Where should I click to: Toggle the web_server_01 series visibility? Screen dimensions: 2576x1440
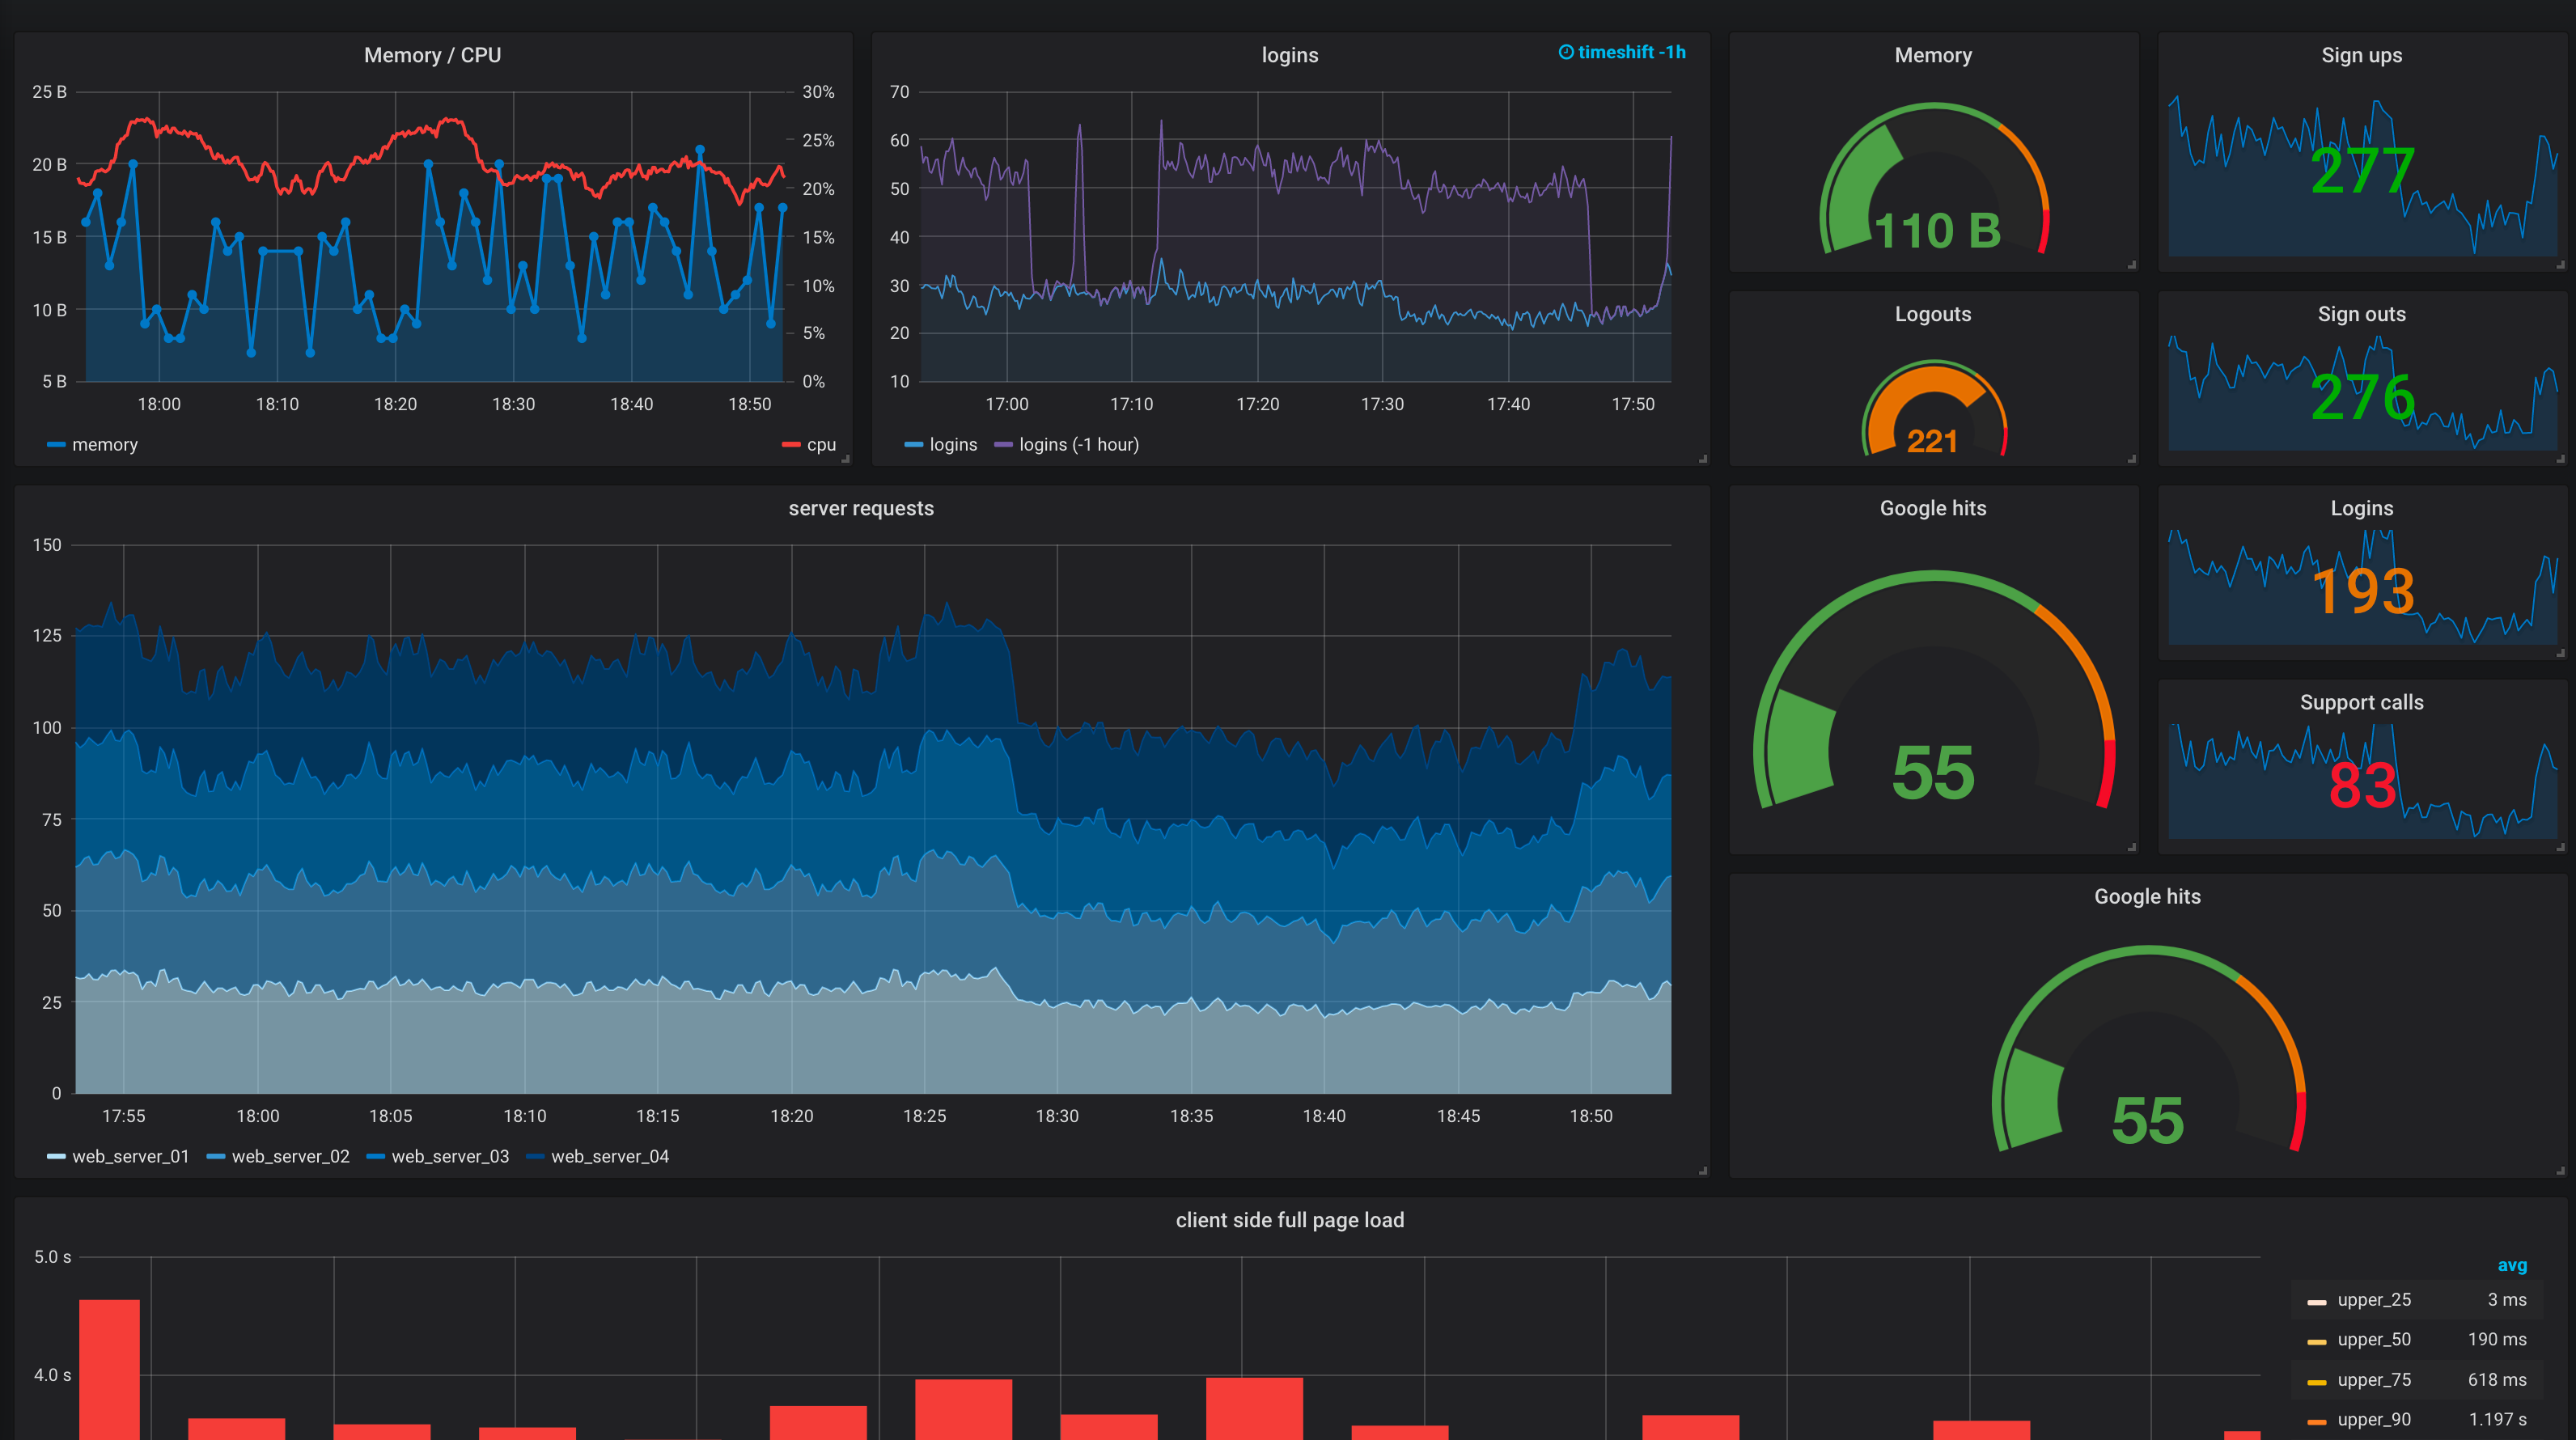tap(130, 1156)
